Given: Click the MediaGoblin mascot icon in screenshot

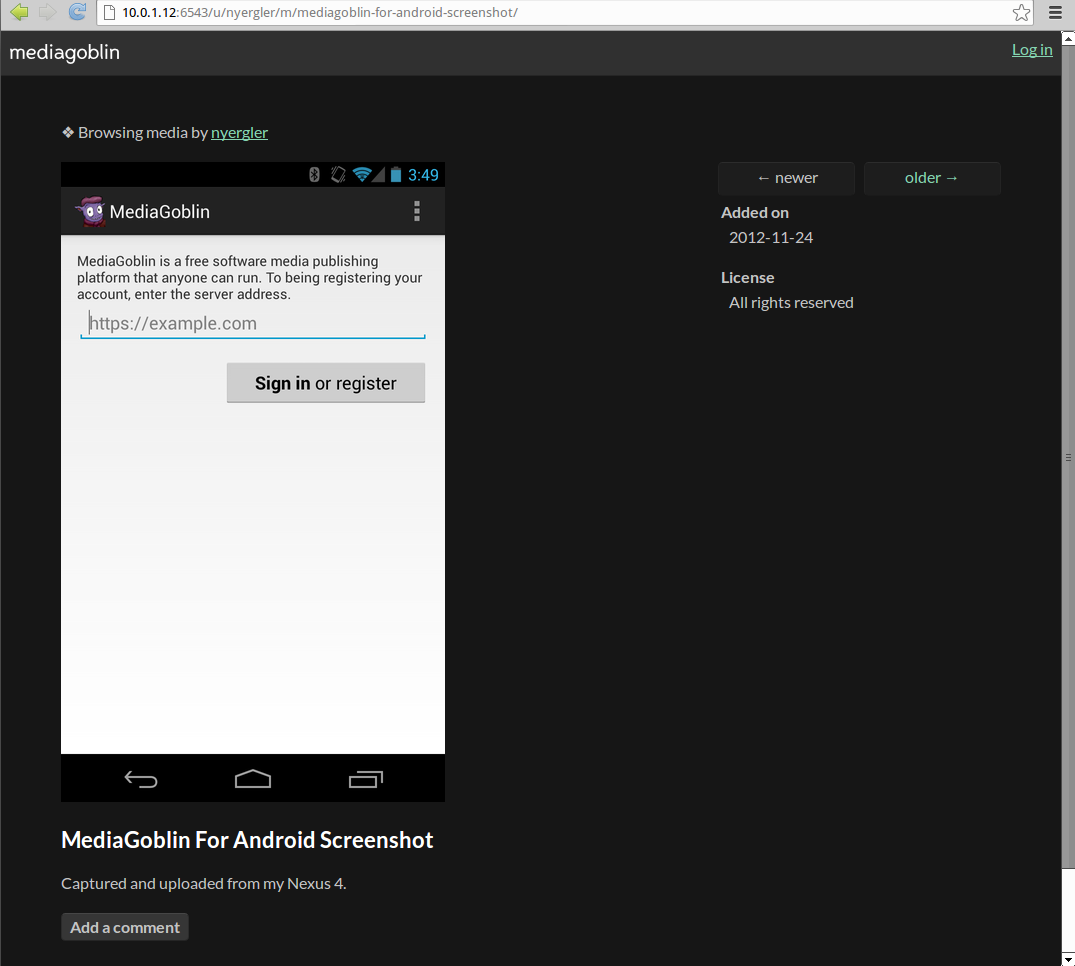Looking at the screenshot, I should (x=90, y=211).
